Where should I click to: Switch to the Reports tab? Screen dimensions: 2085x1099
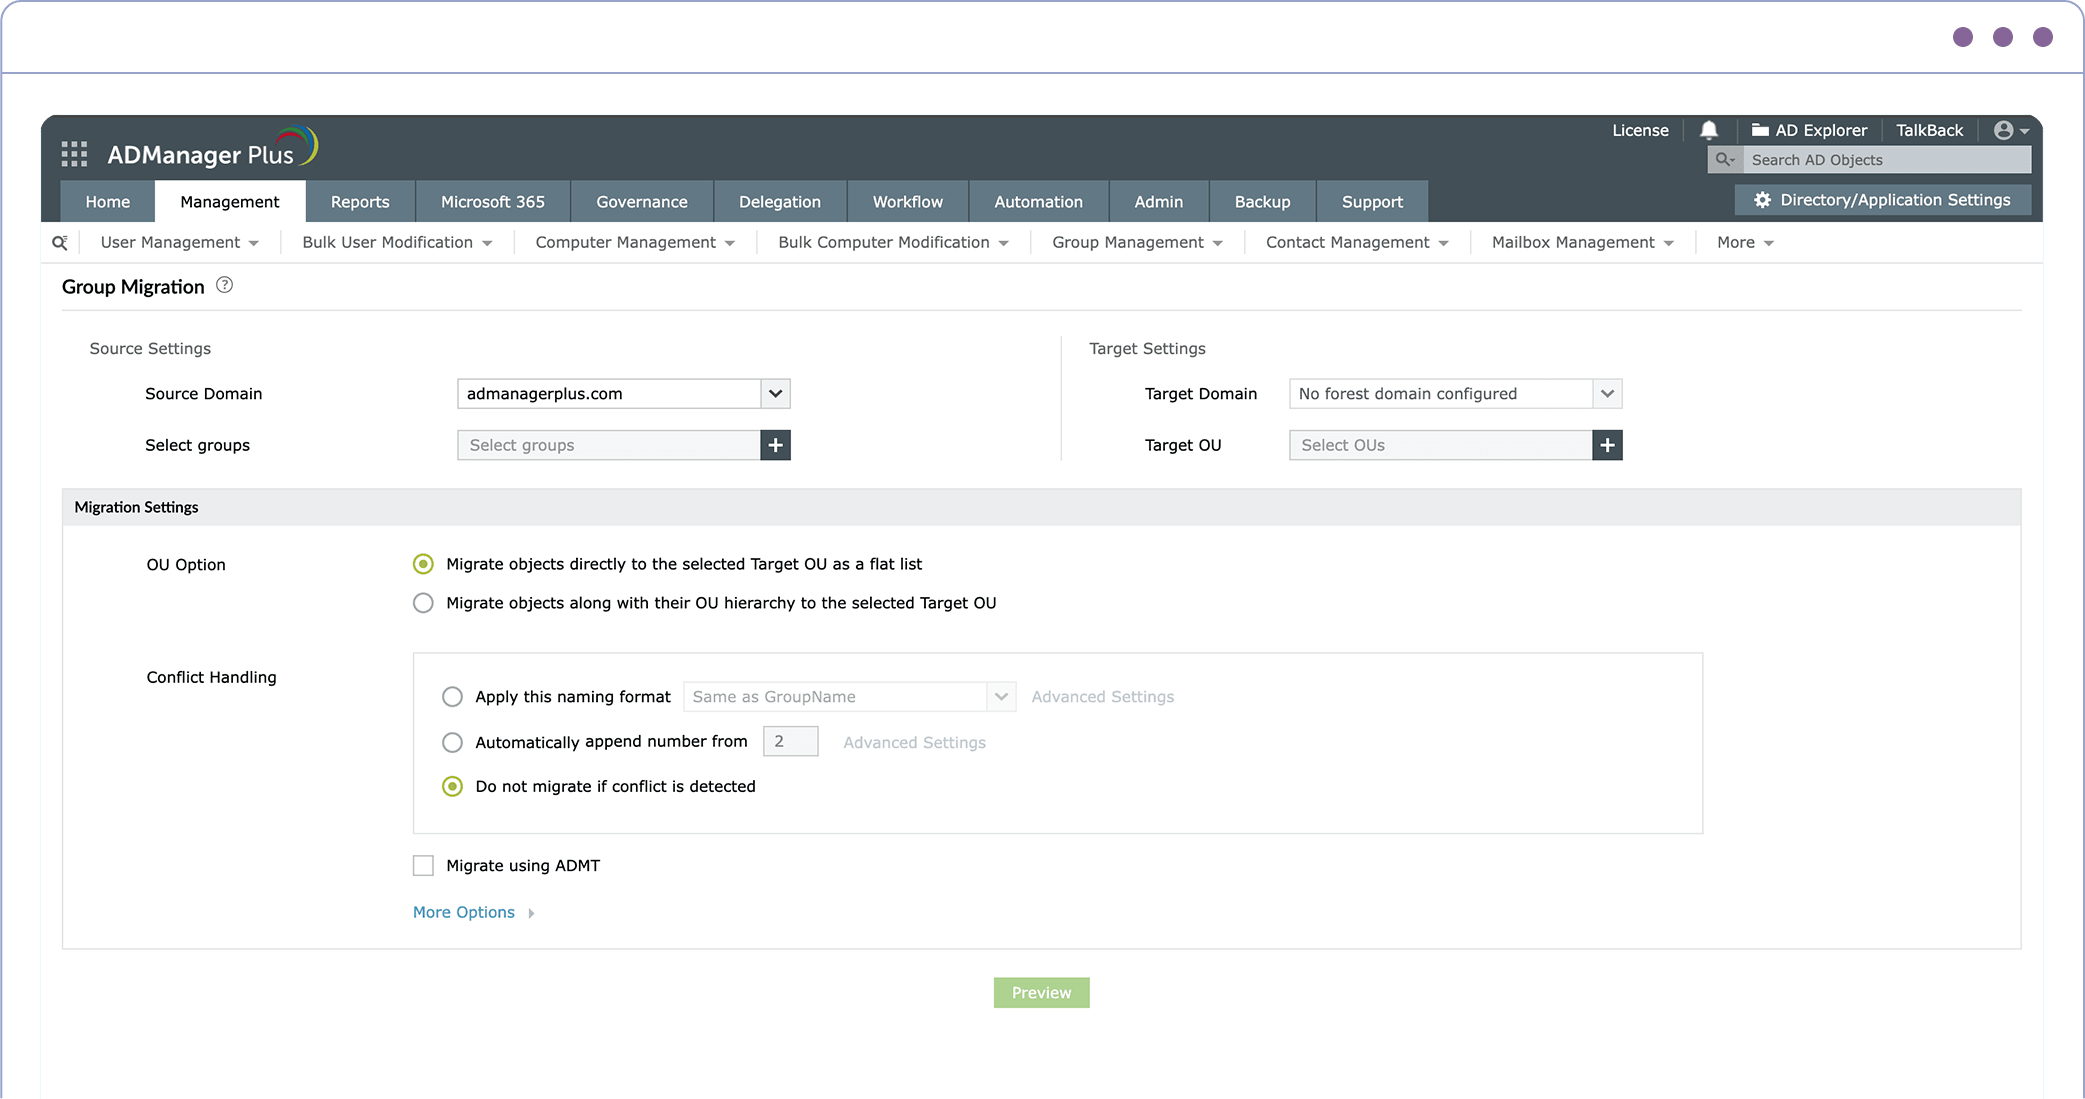360,201
